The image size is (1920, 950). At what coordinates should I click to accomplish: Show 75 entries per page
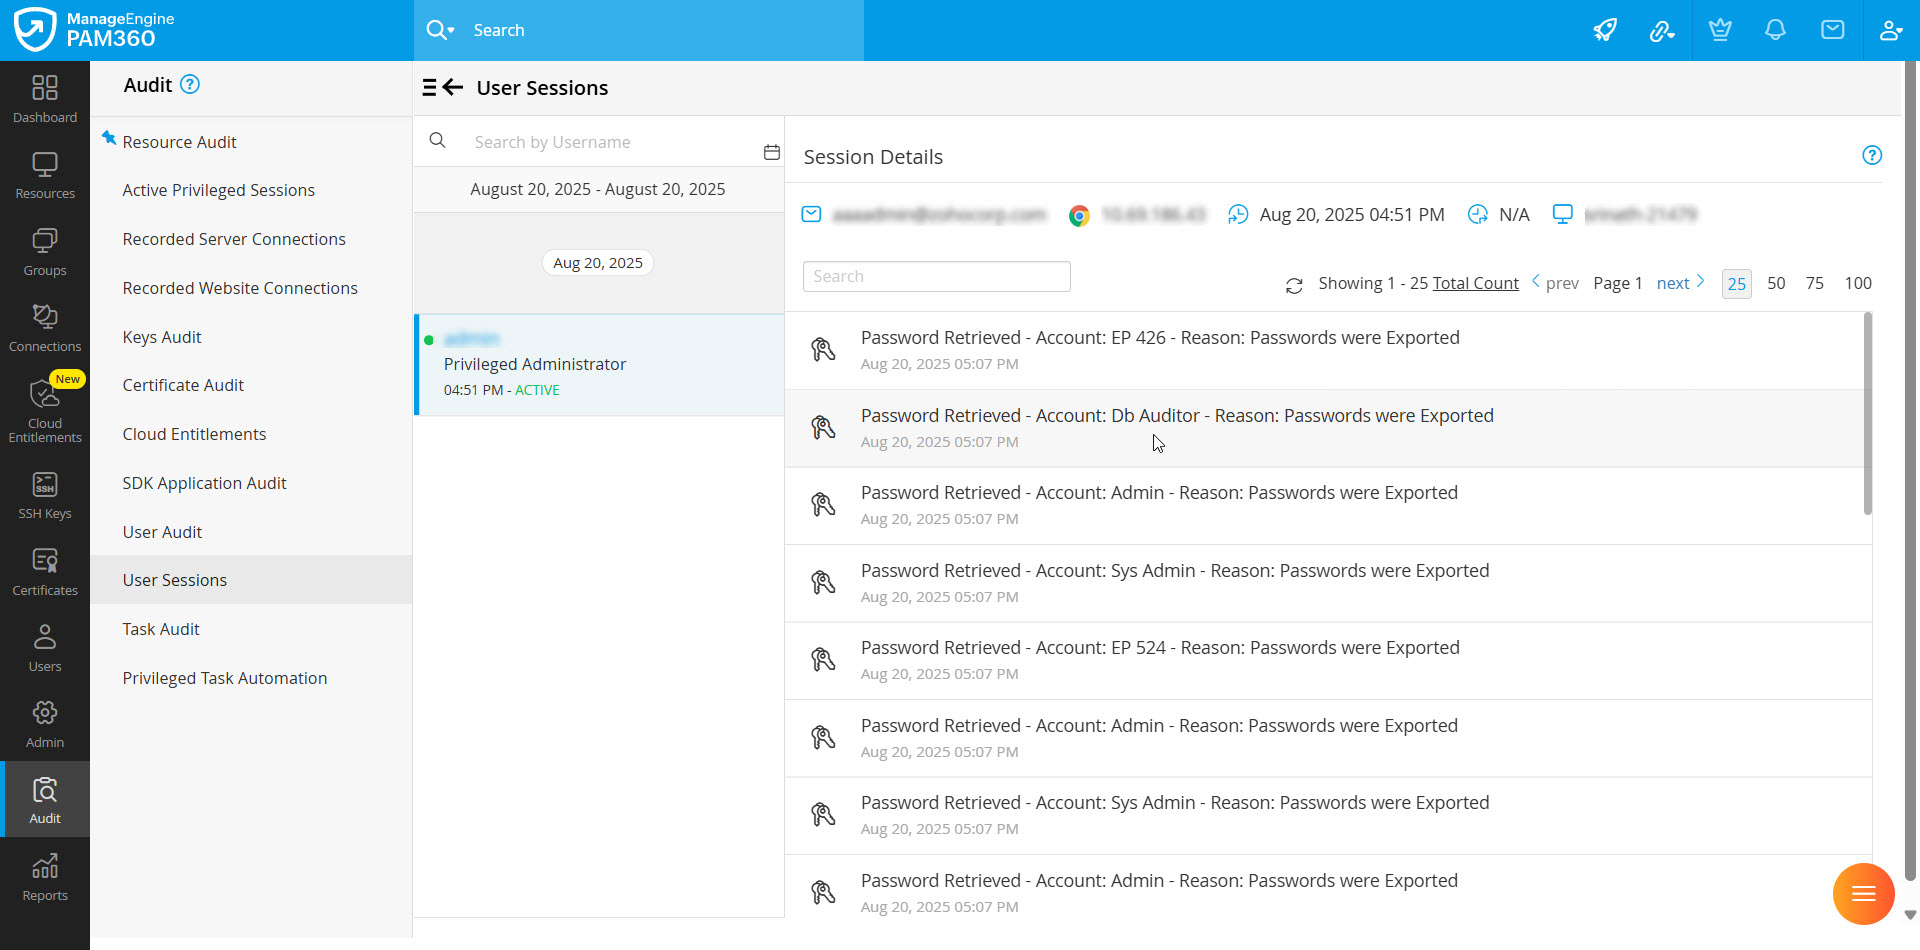point(1815,283)
